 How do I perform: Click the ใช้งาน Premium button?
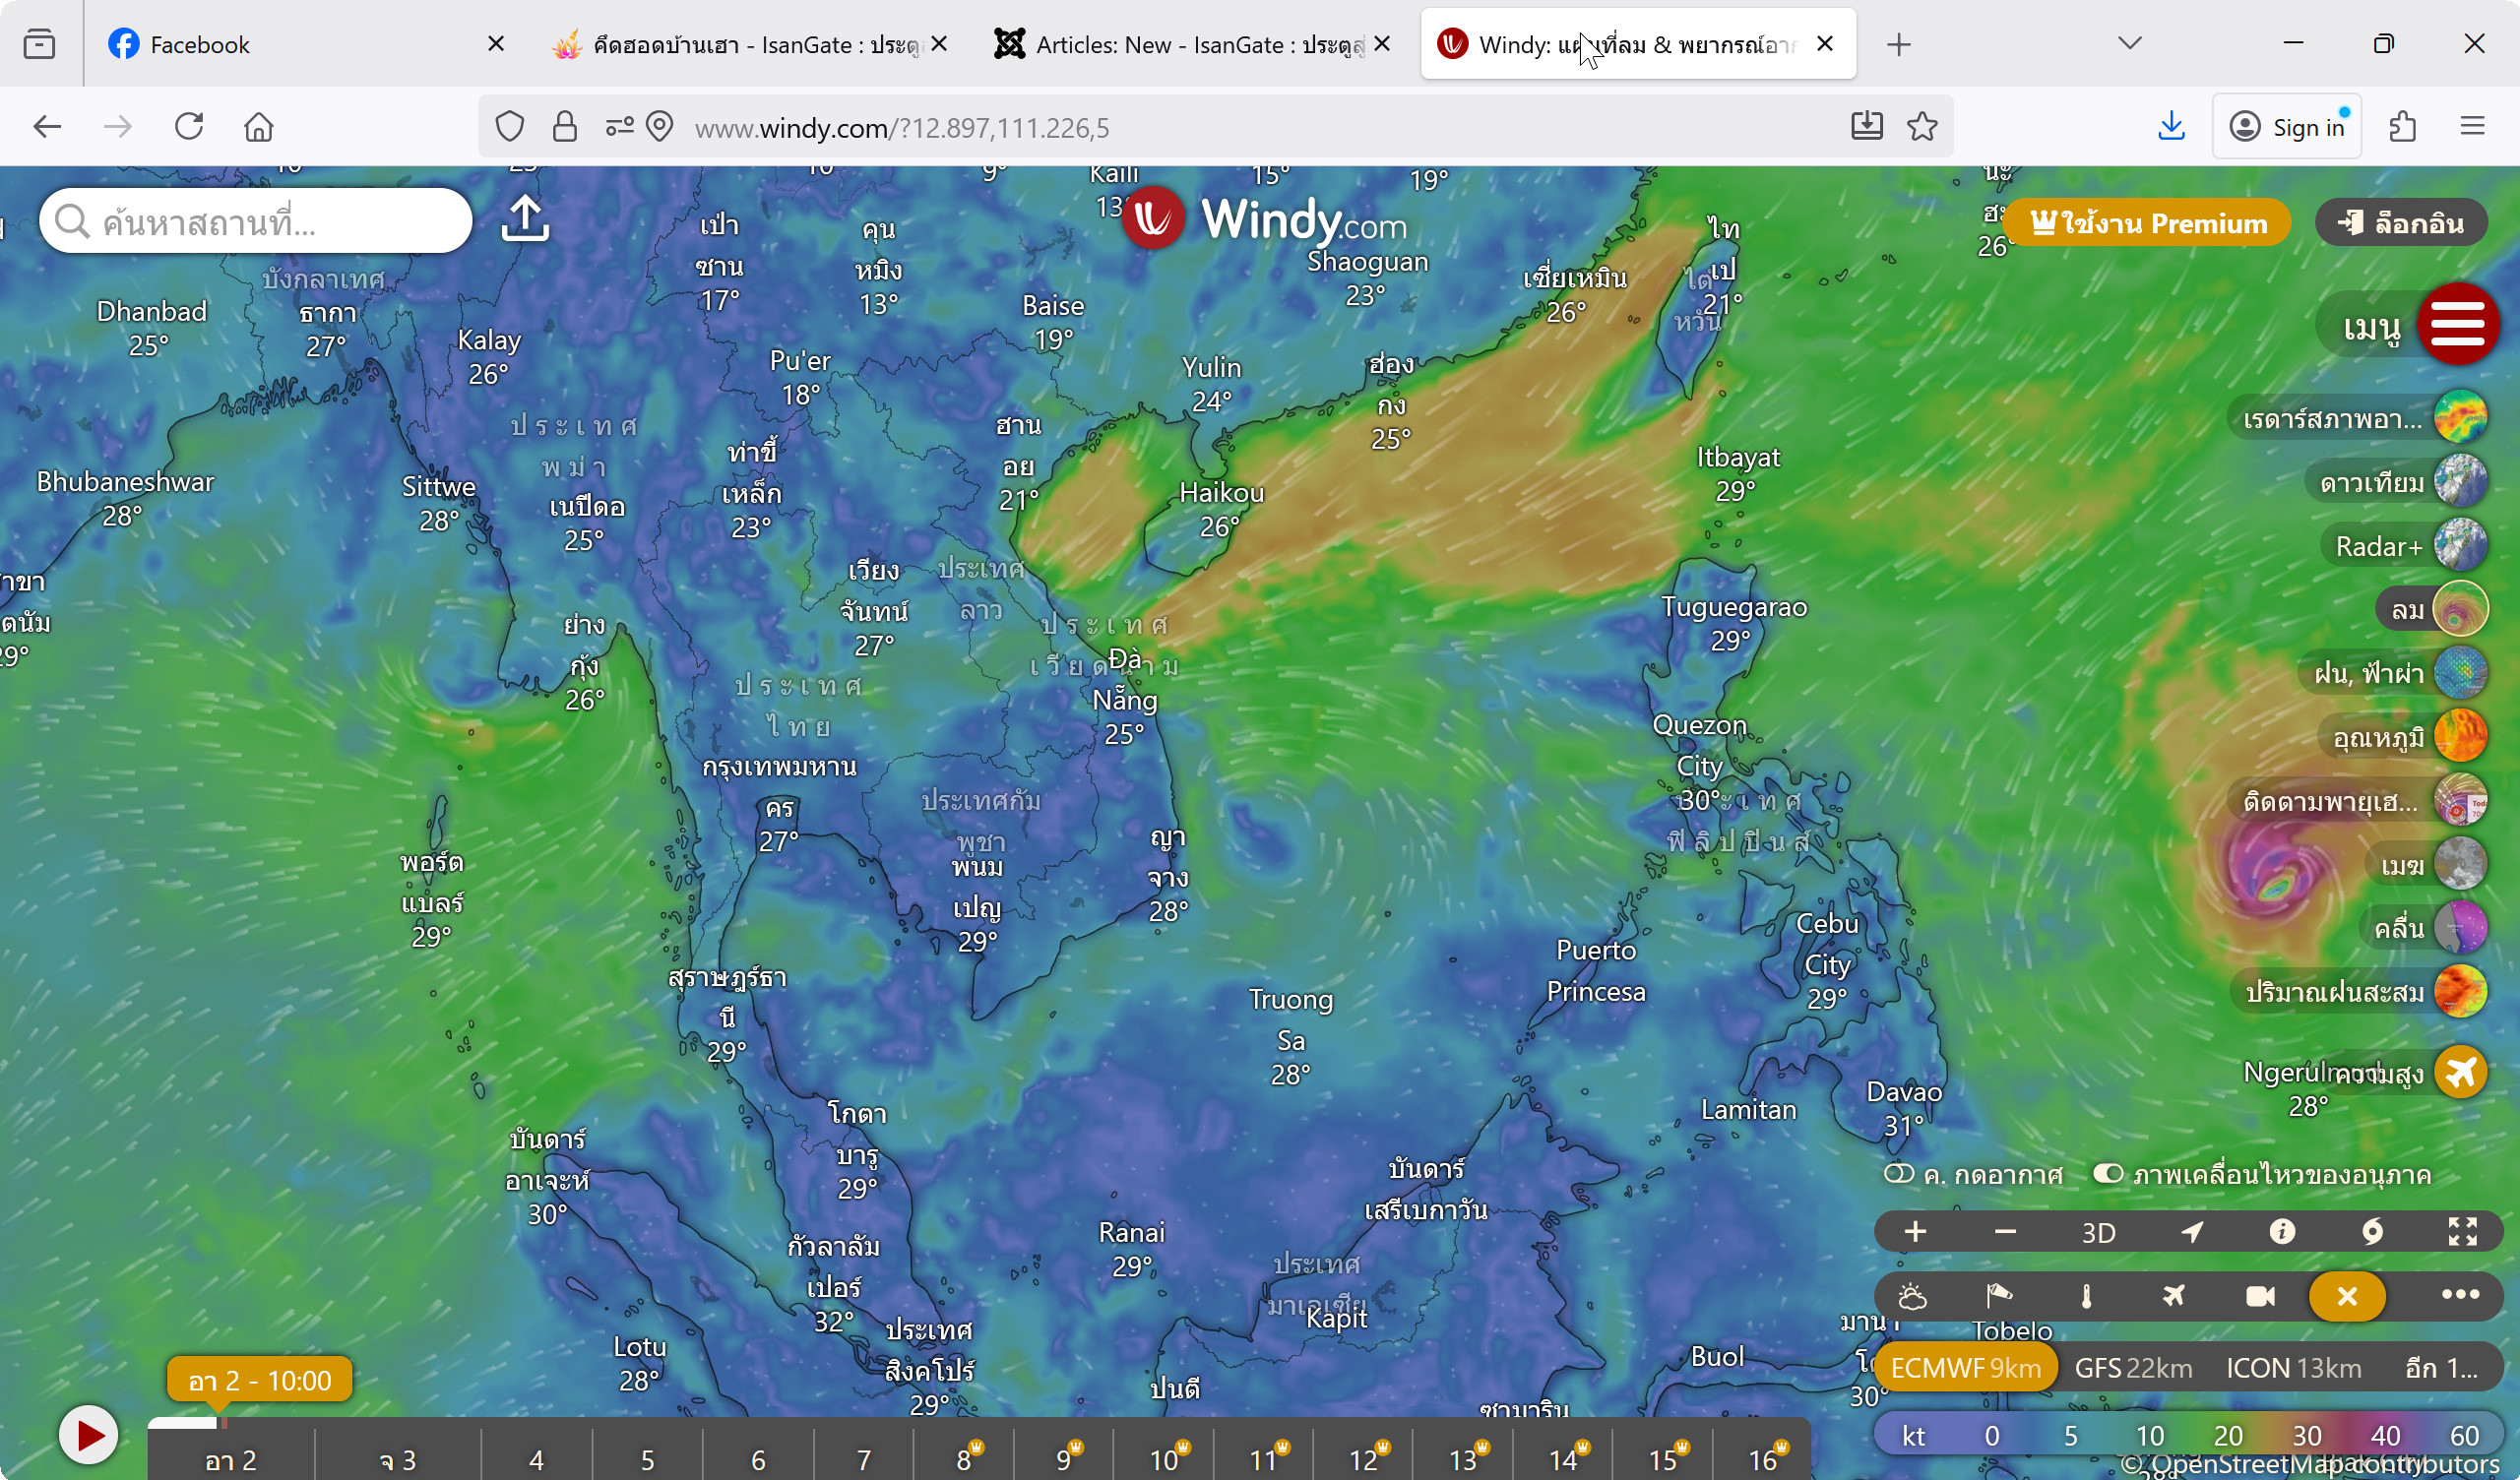[x=2148, y=222]
